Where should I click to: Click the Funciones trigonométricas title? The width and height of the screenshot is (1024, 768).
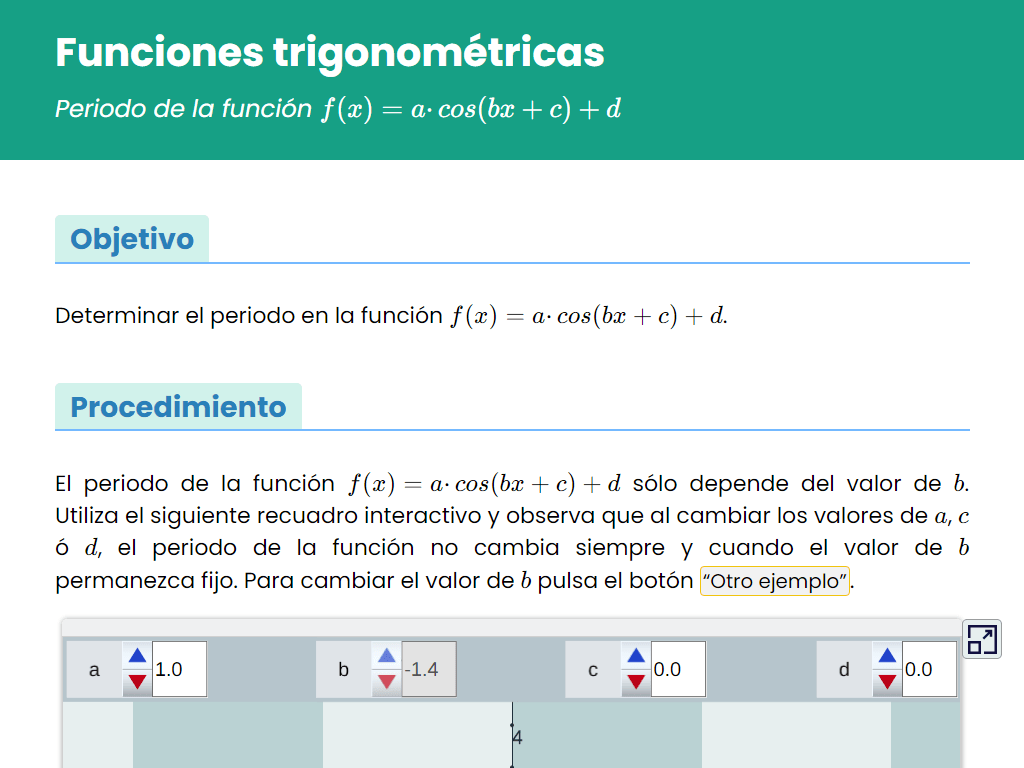pyautogui.click(x=330, y=52)
